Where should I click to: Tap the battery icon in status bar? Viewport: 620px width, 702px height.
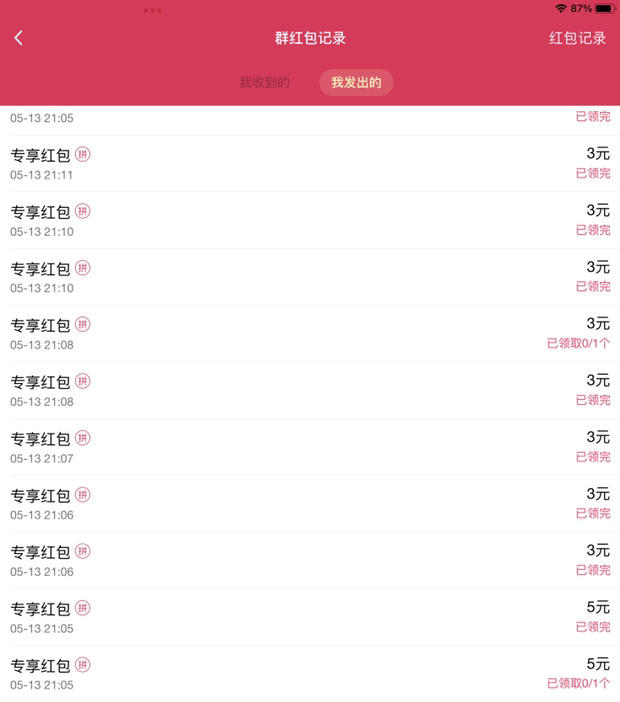pos(604,9)
